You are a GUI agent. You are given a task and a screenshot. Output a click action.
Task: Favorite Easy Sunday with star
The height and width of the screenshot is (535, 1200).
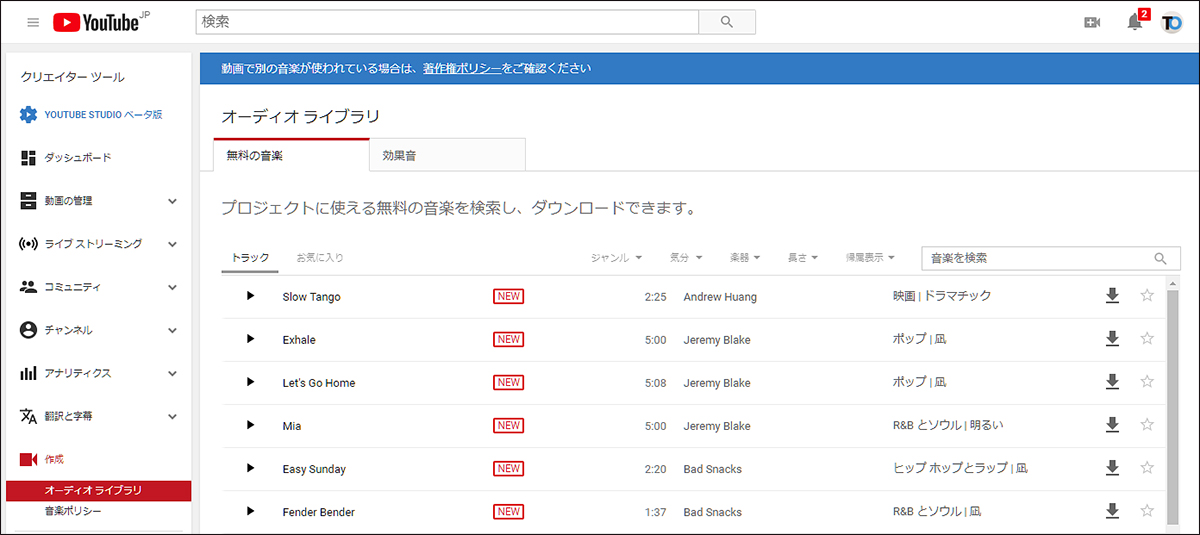(x=1147, y=468)
